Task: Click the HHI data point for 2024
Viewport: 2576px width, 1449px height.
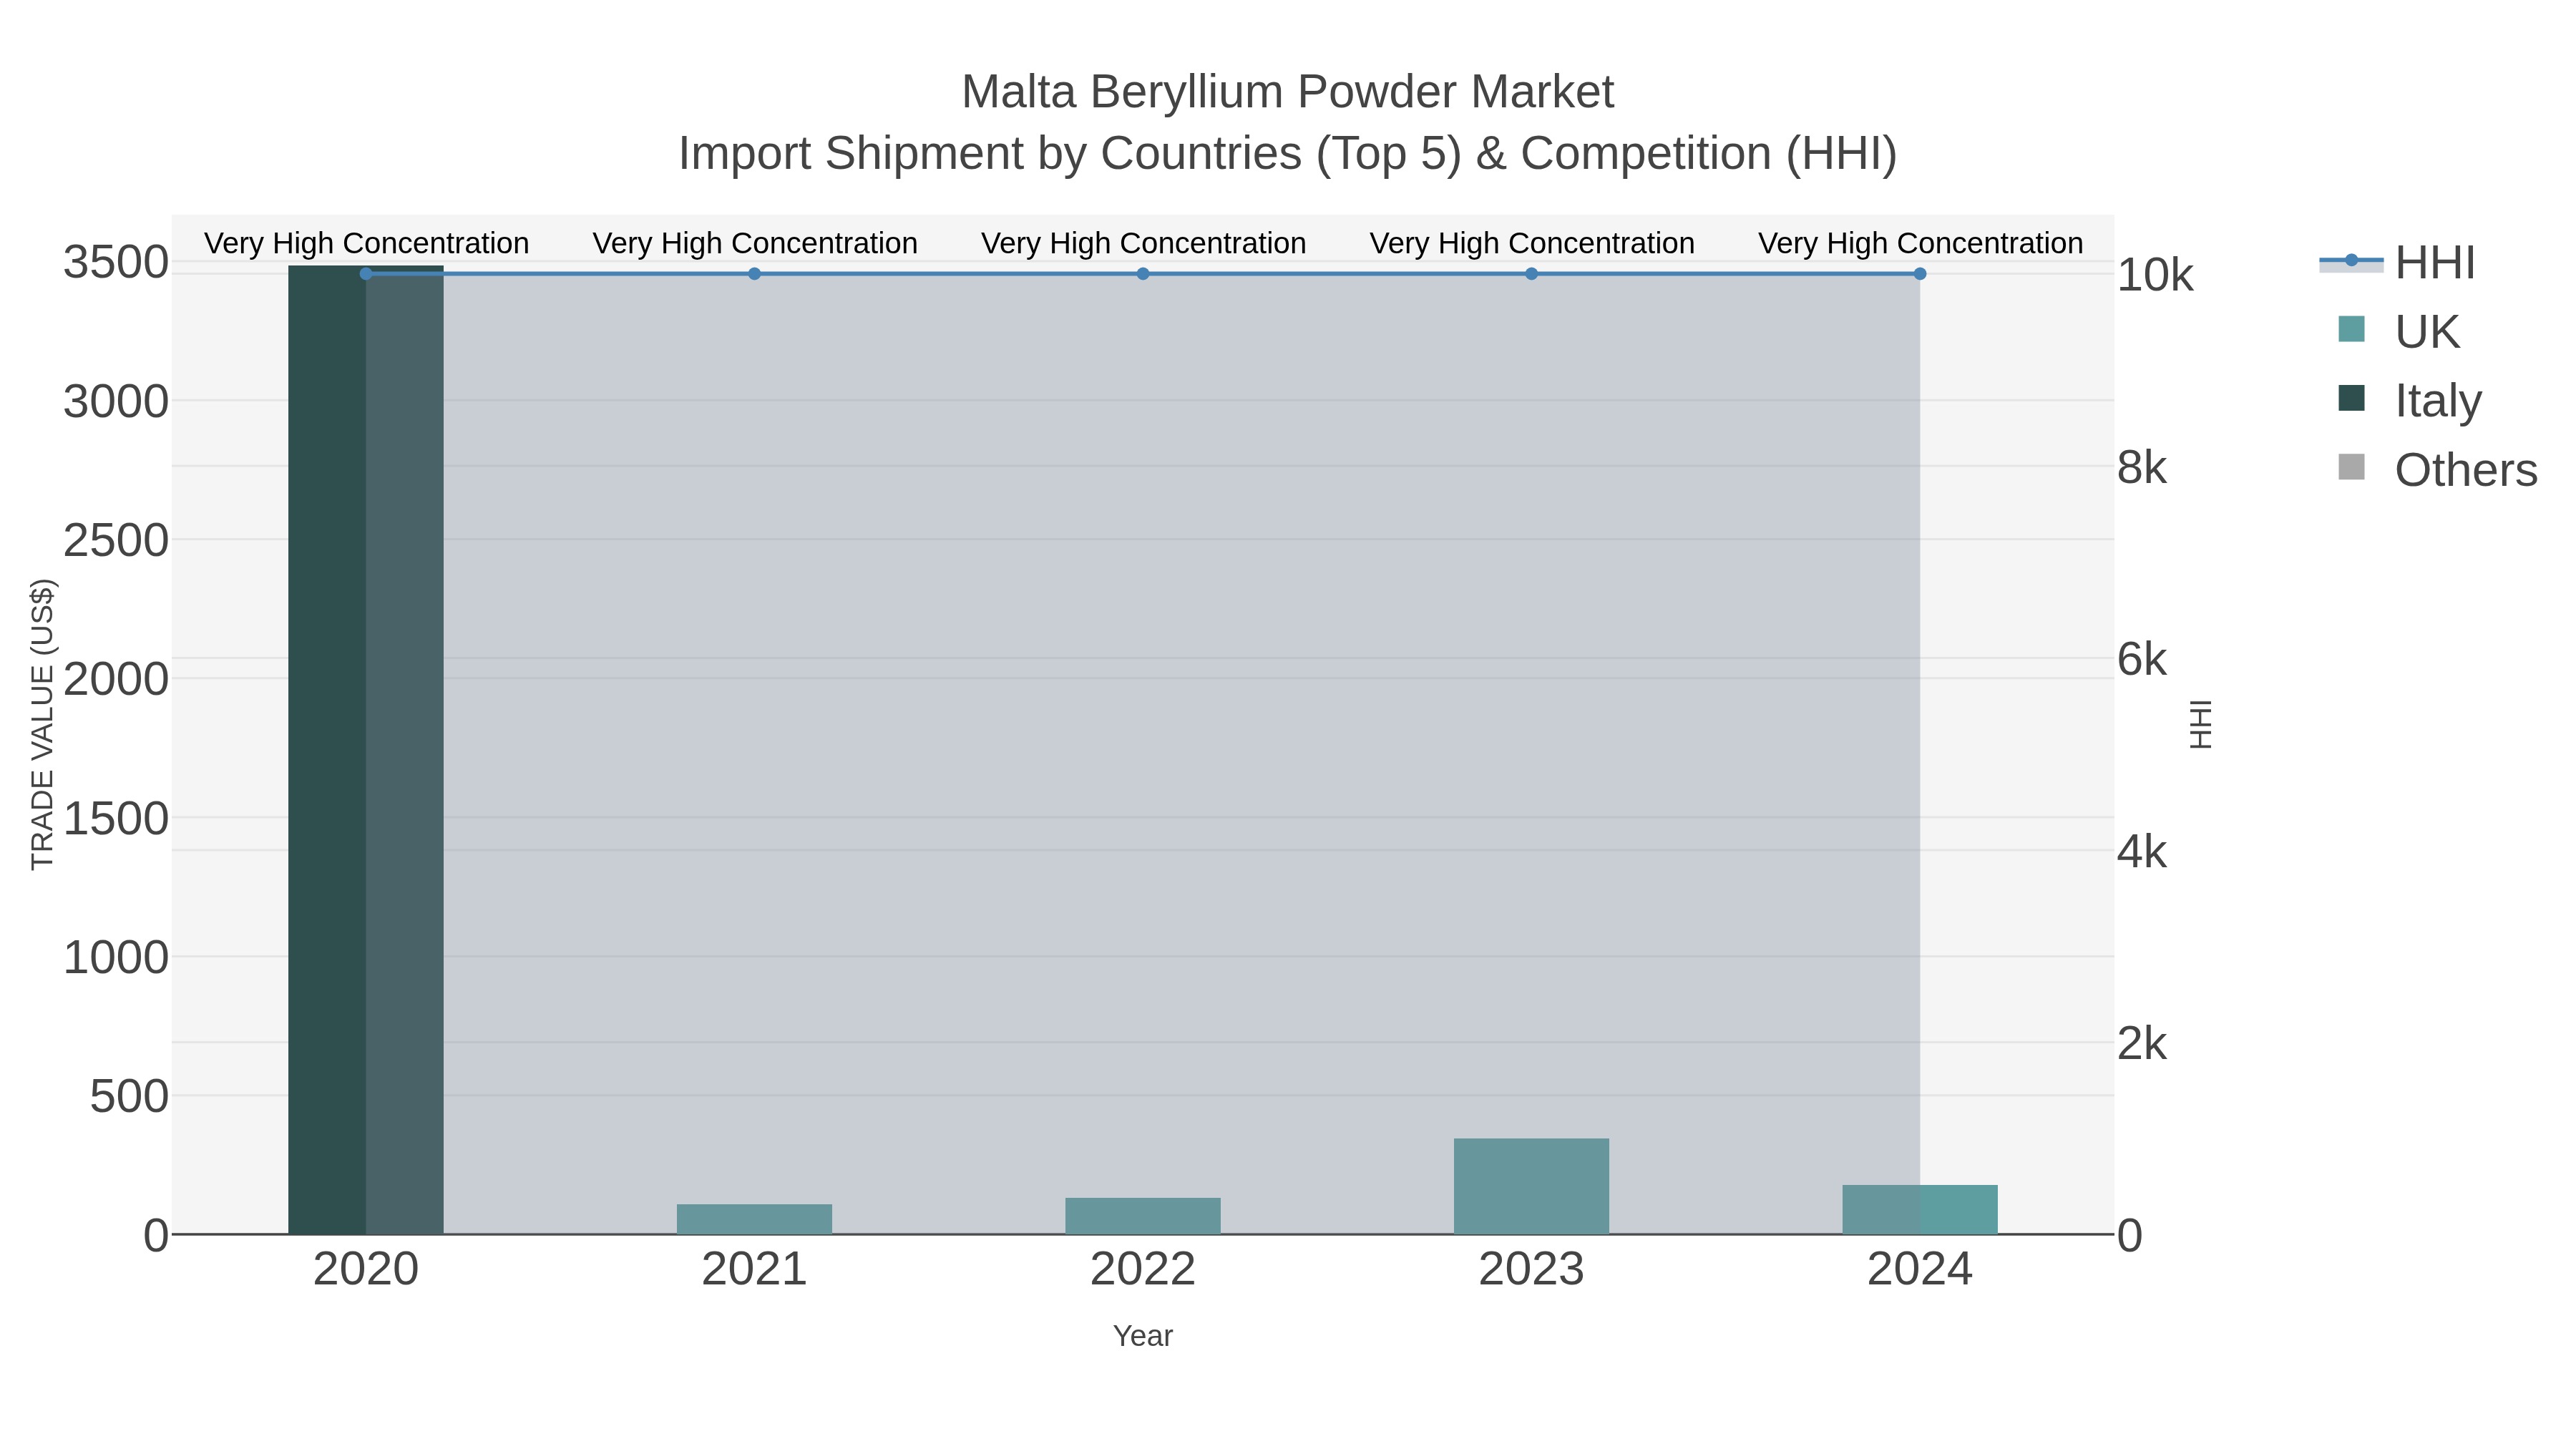Action: click(1920, 274)
